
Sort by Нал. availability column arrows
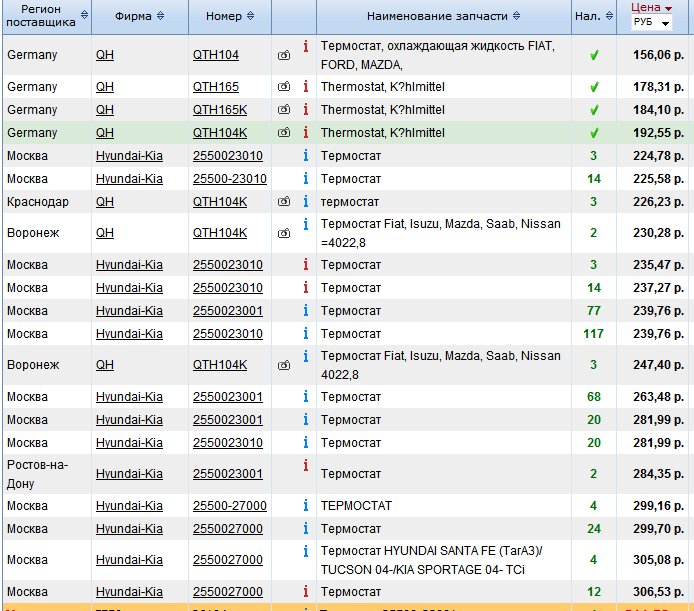[608, 16]
